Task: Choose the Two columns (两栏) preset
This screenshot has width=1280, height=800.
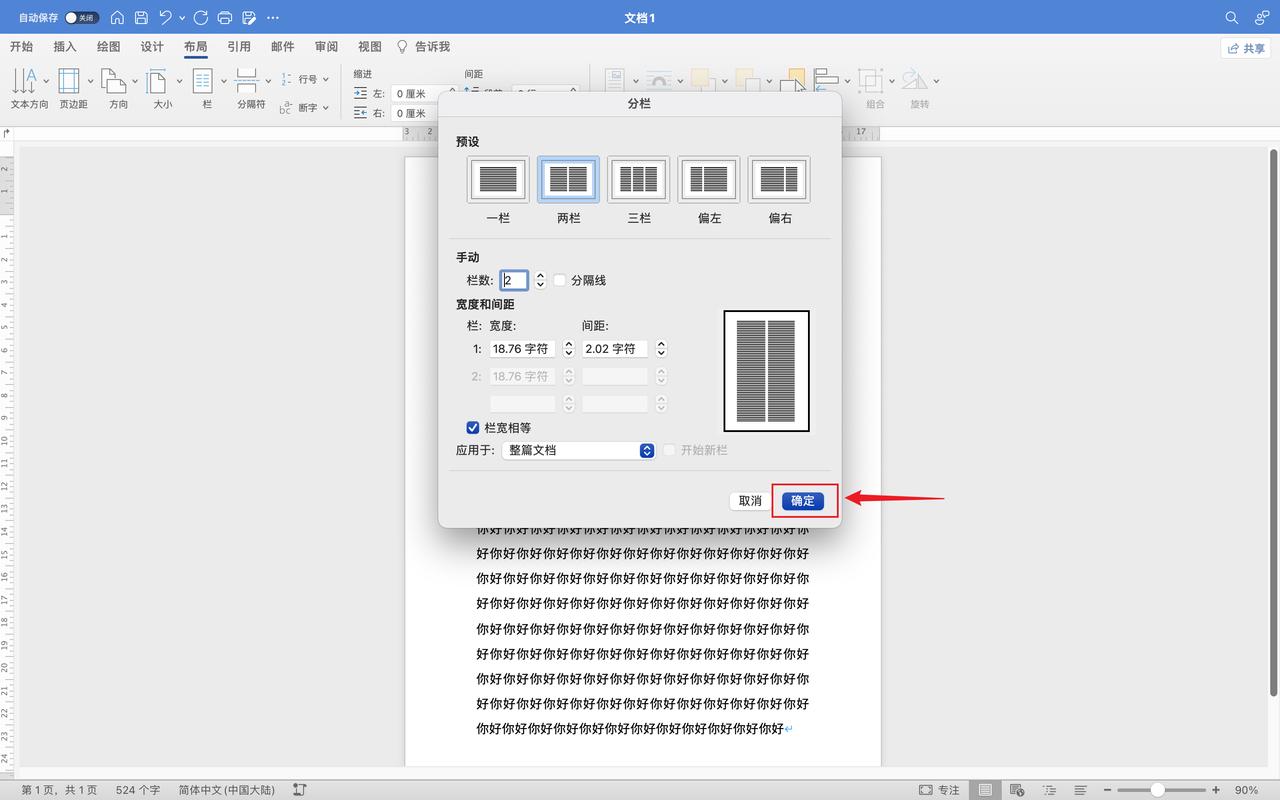Action: [x=568, y=180]
